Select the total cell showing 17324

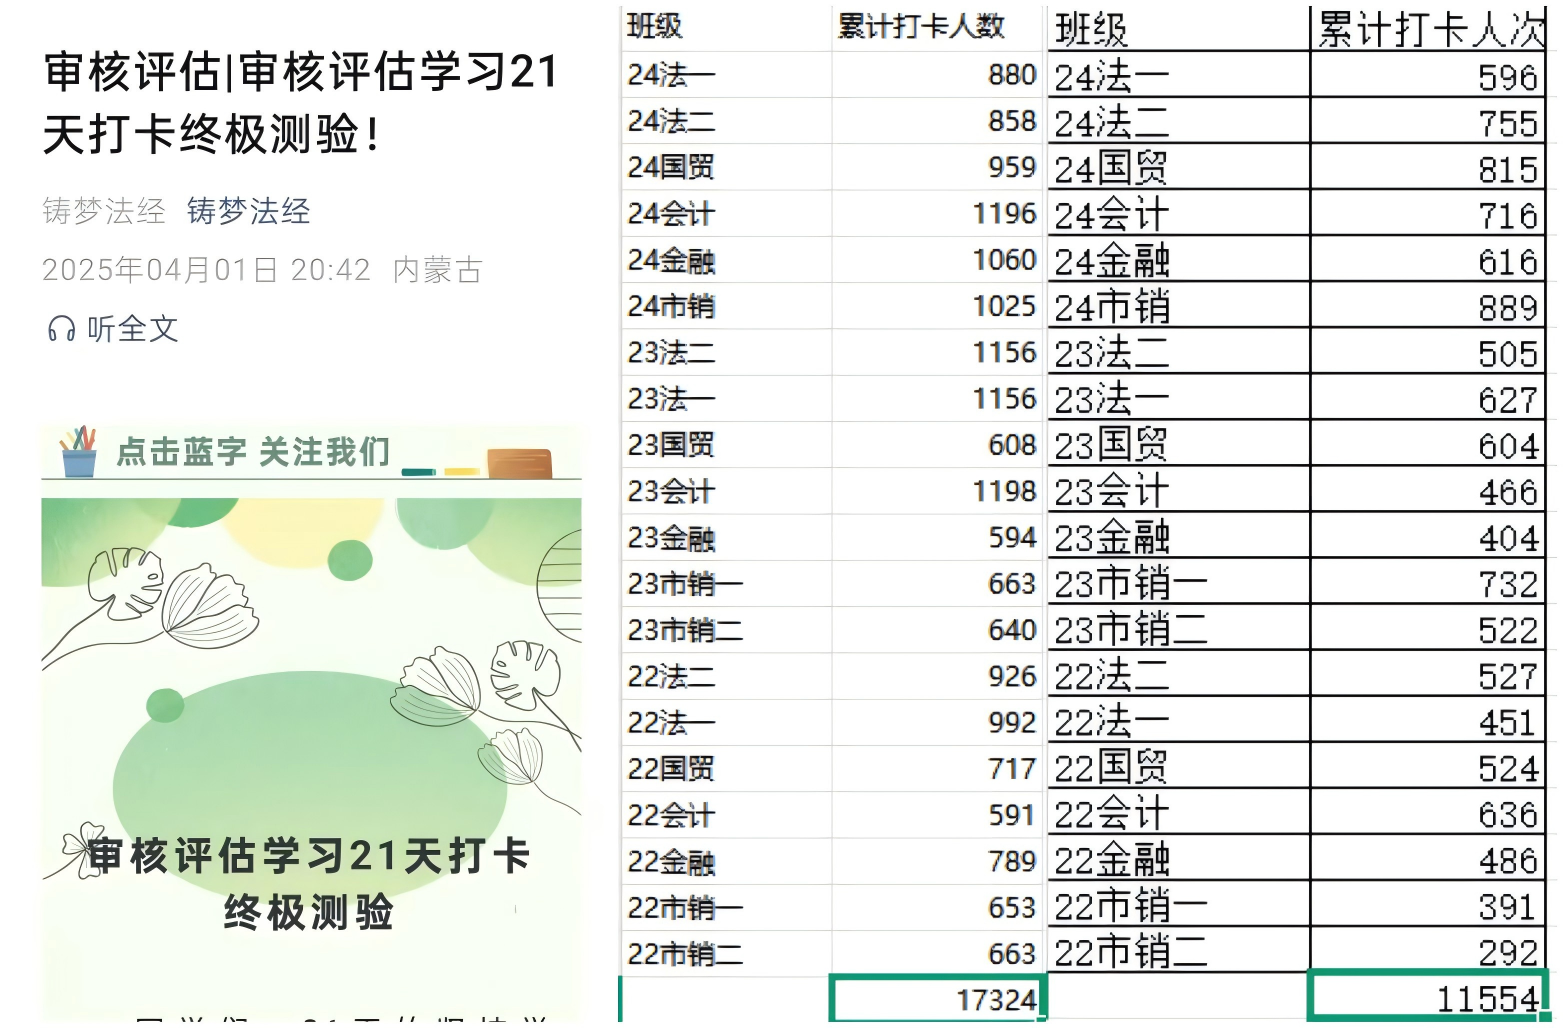938,999
